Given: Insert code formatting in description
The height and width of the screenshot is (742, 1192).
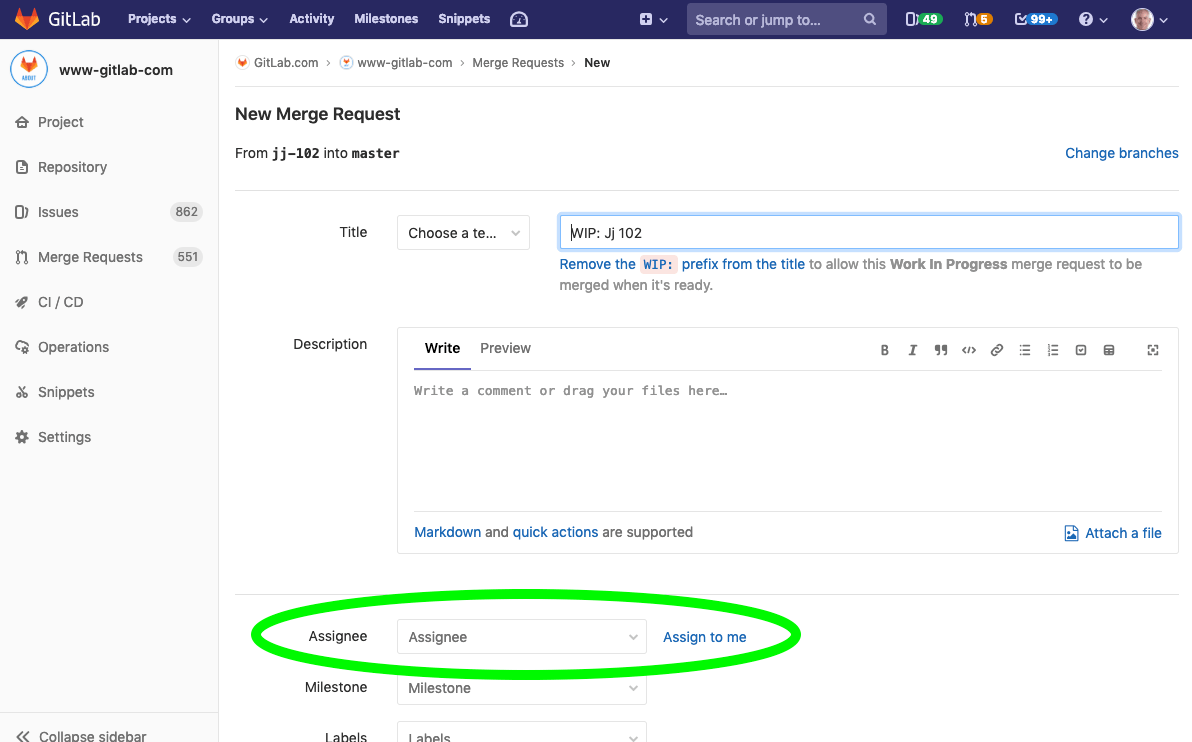Looking at the screenshot, I should tap(968, 350).
